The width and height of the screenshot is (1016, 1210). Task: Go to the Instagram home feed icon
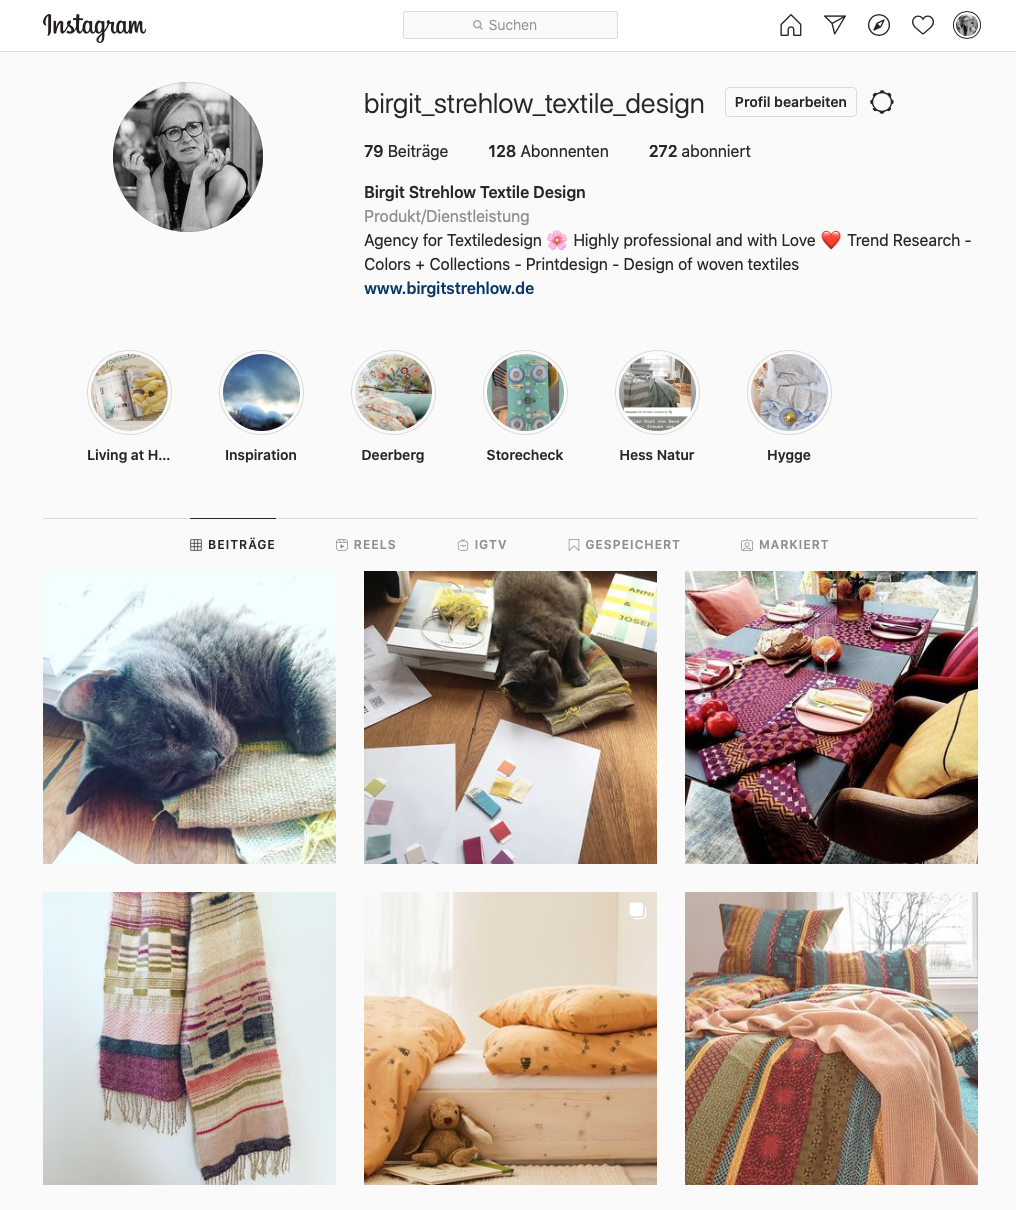pos(791,25)
